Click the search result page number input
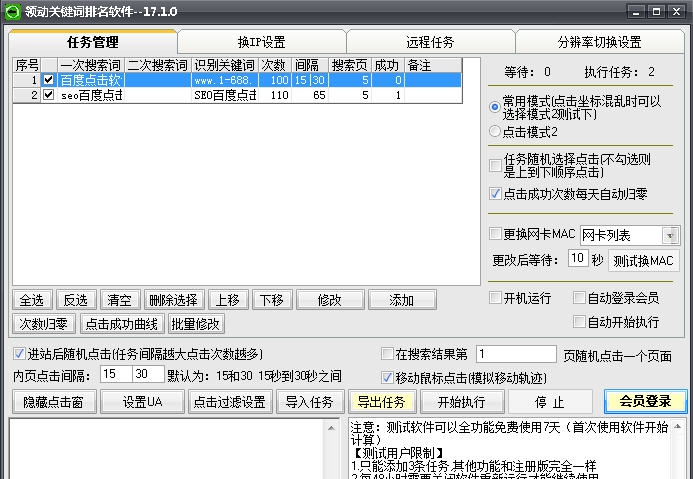 pyautogui.click(x=516, y=354)
